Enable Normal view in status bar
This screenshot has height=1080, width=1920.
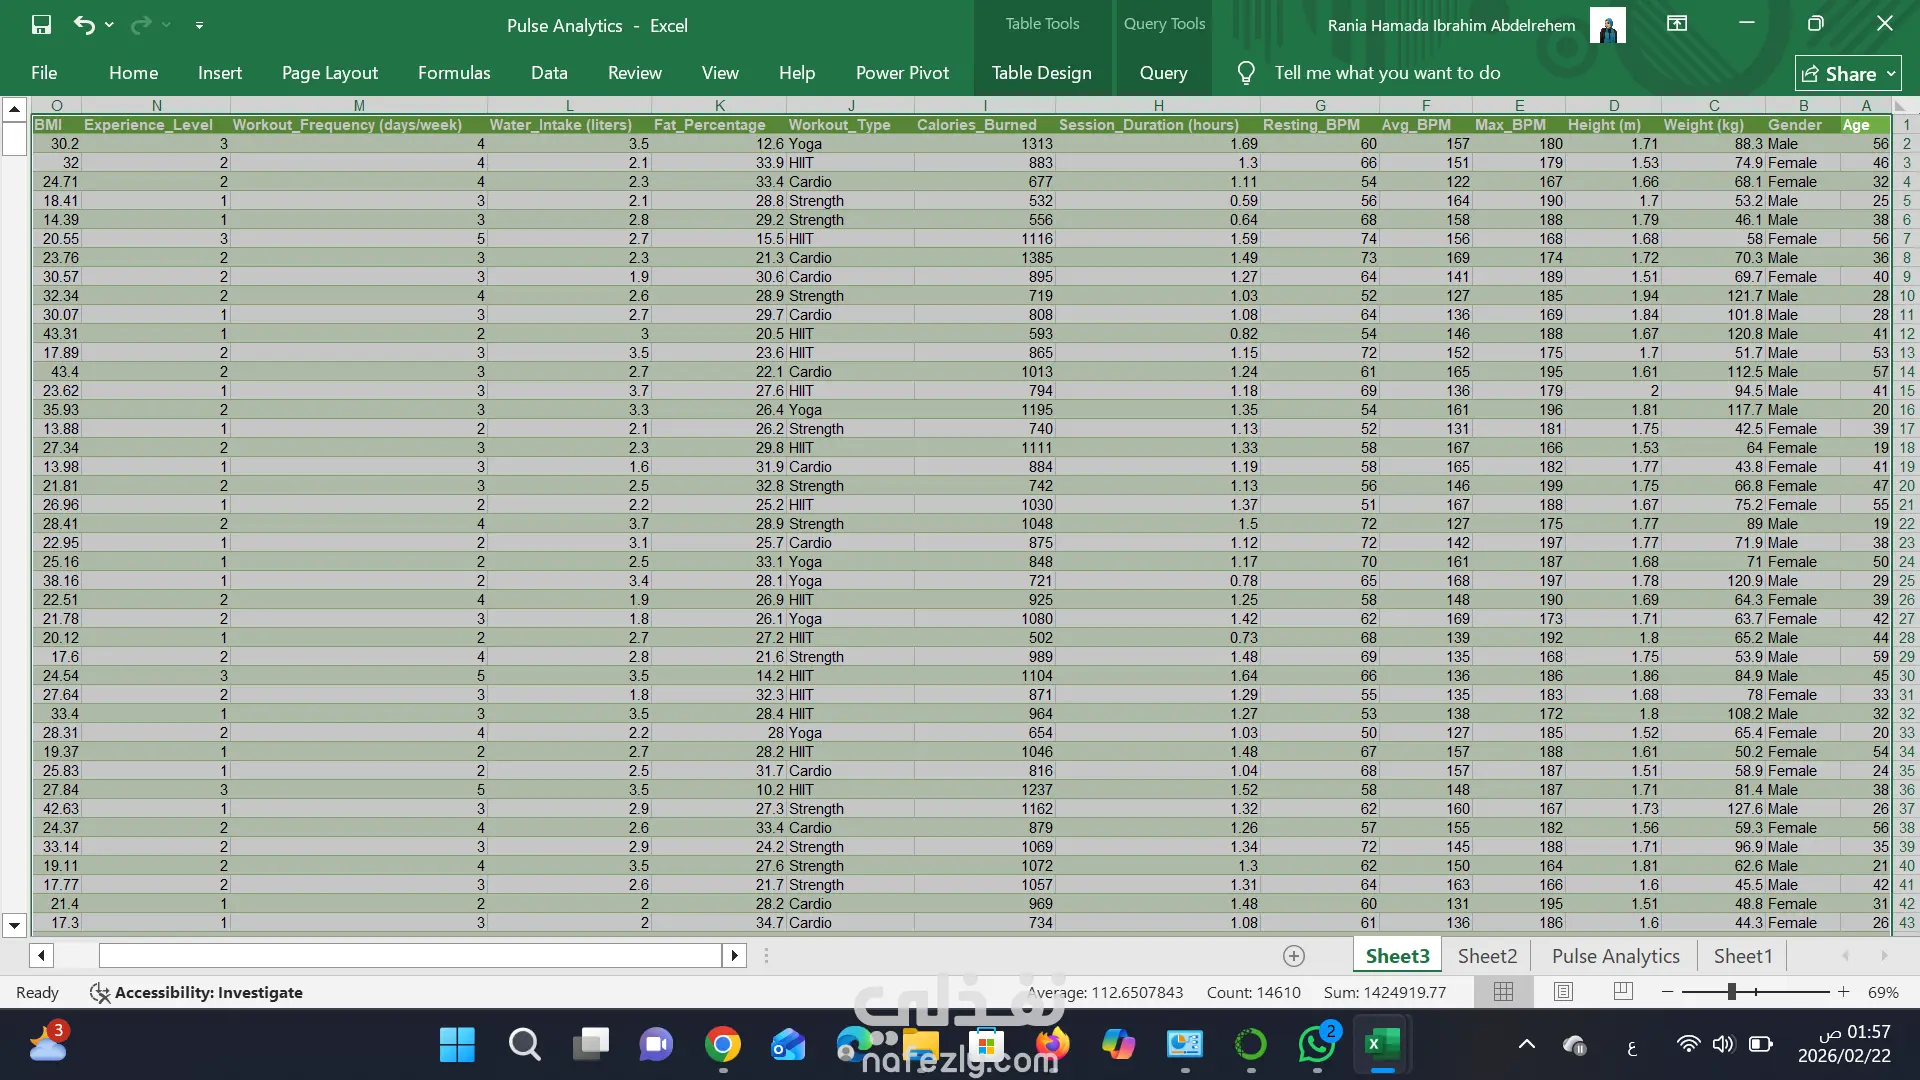1503,991
